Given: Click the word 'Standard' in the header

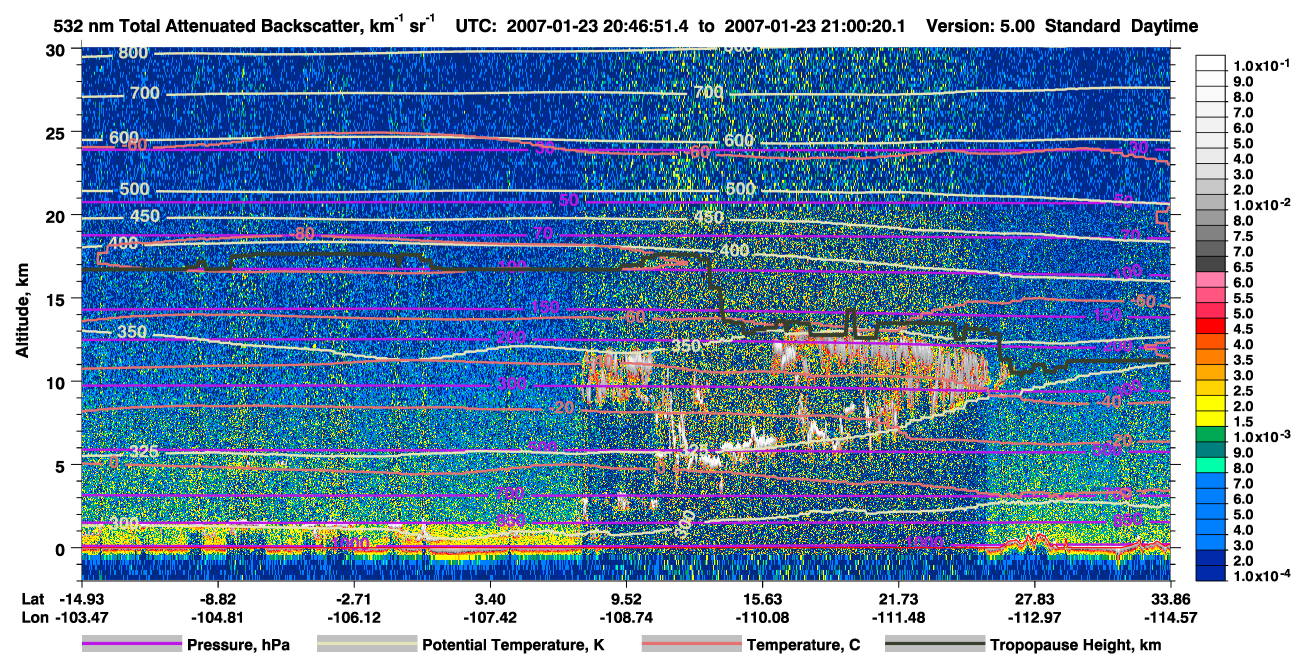Looking at the screenshot, I should [1084, 25].
